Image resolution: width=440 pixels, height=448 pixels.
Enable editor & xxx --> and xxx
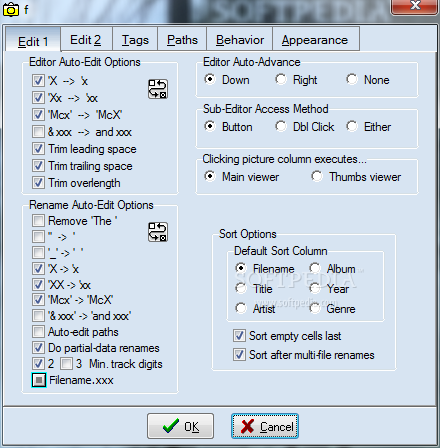pos(38,132)
